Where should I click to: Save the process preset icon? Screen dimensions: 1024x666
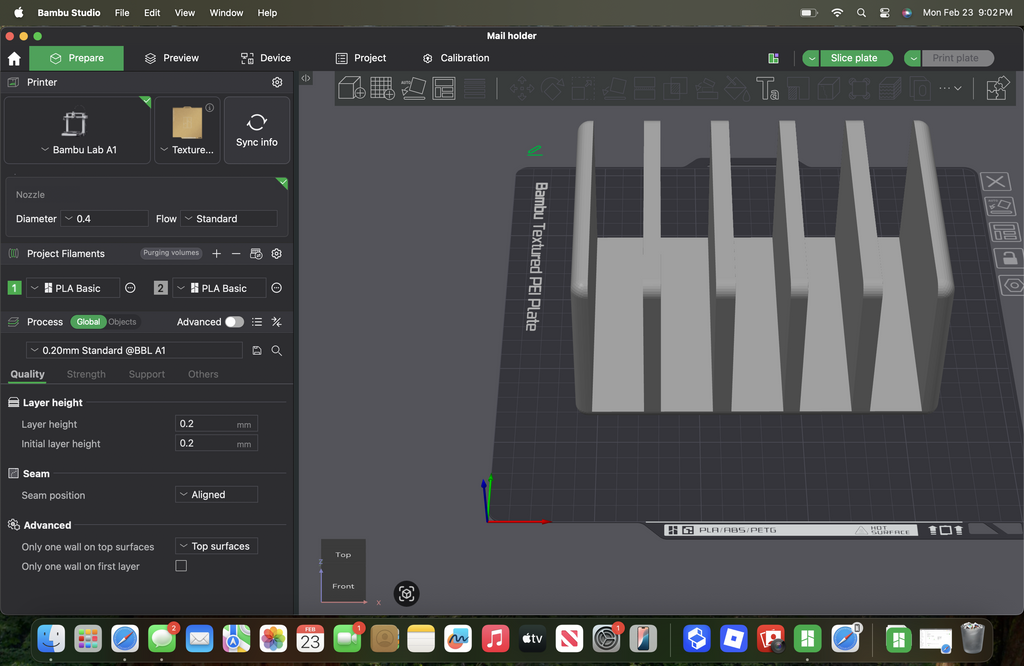point(257,351)
